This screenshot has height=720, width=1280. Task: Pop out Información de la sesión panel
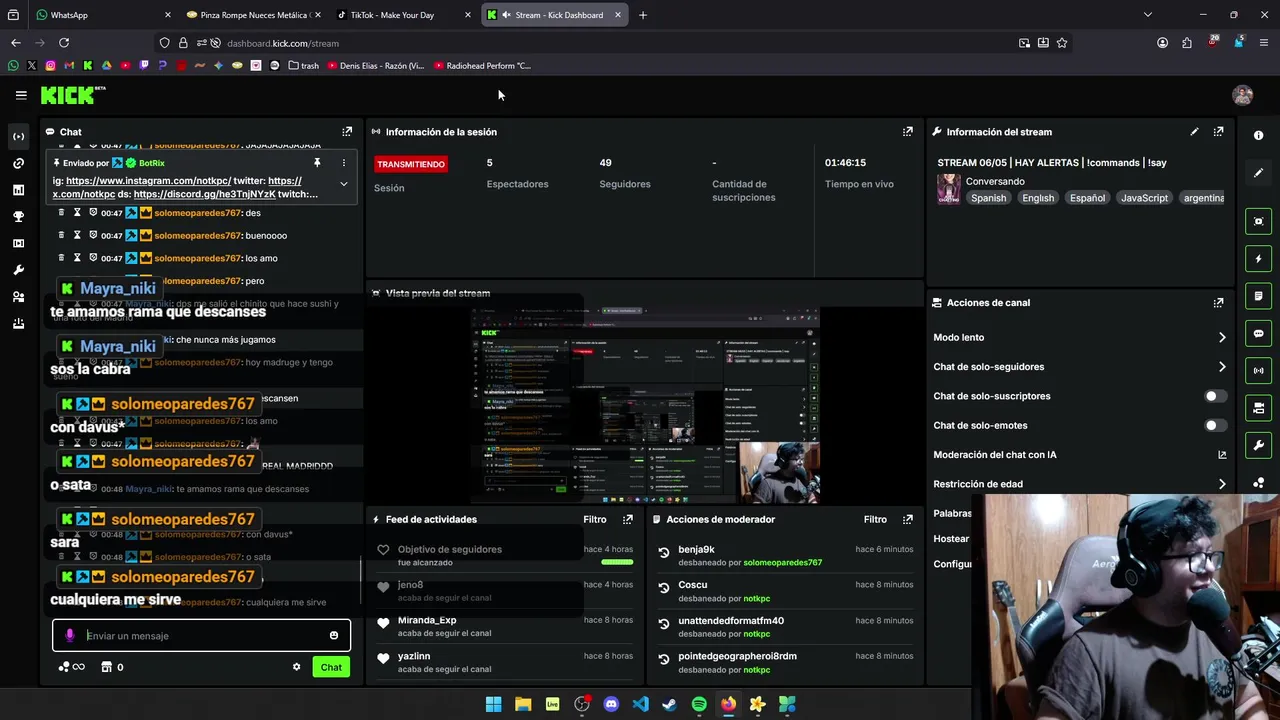click(x=908, y=132)
